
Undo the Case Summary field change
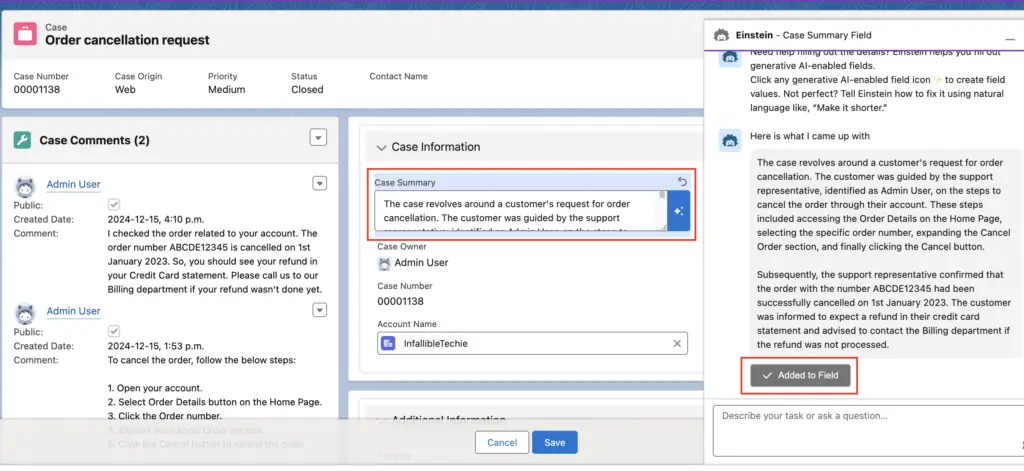click(x=682, y=182)
